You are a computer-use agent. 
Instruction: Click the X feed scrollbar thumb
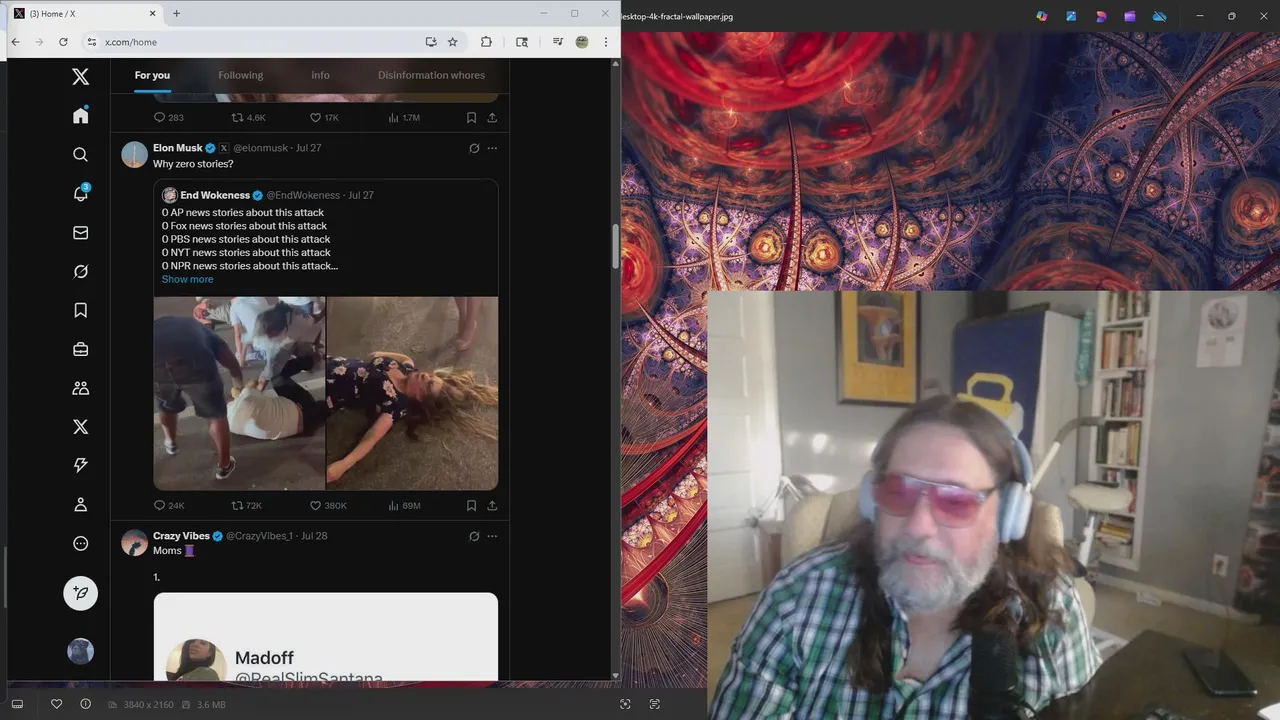[614, 247]
